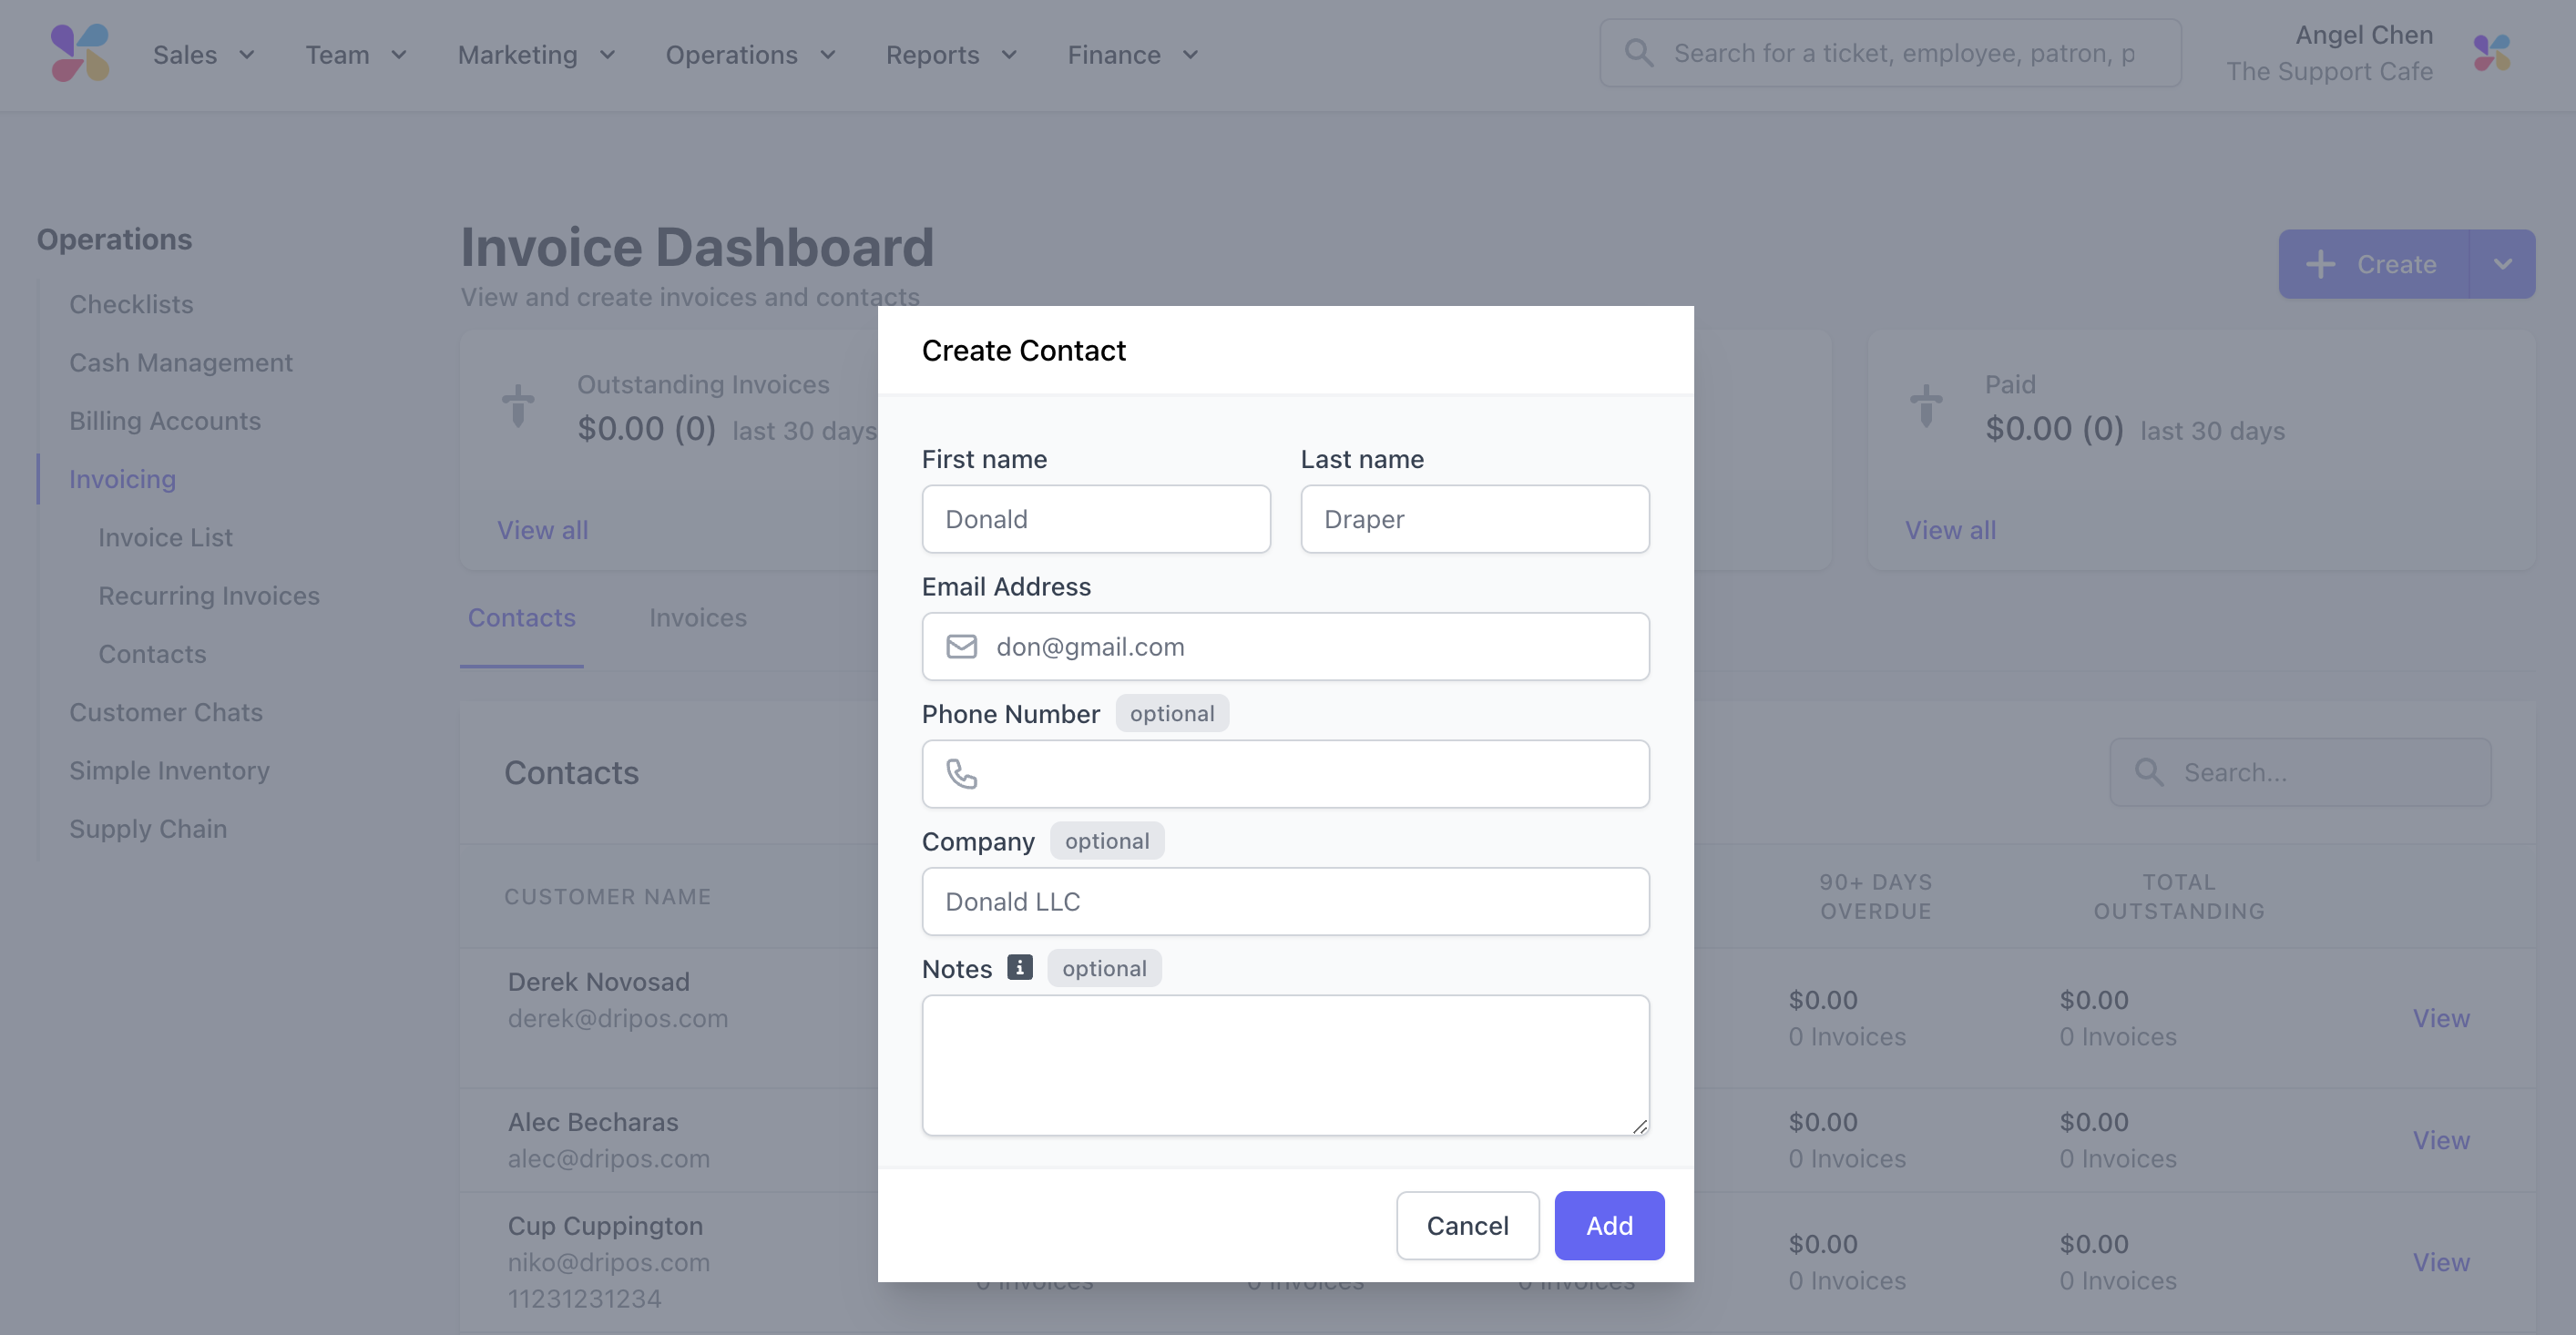Click into the Phone Number input

tap(1286, 774)
